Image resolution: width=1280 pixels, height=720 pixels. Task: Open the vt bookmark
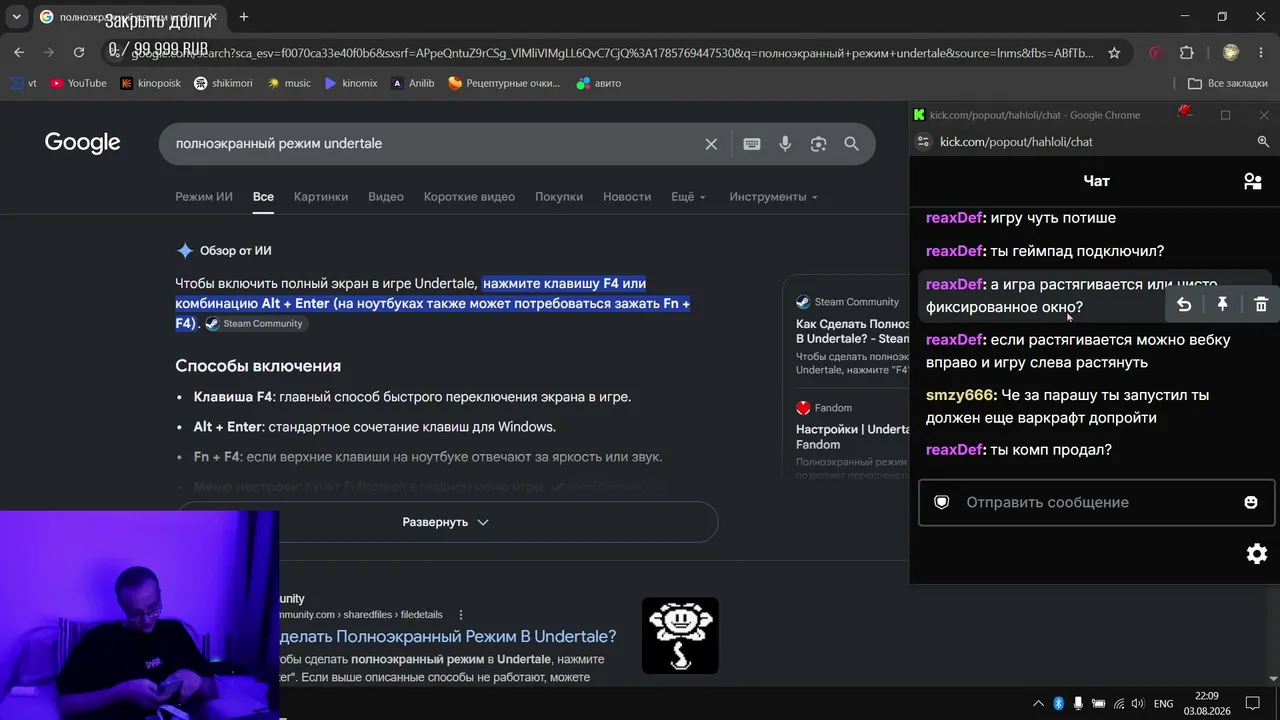click(x=23, y=83)
